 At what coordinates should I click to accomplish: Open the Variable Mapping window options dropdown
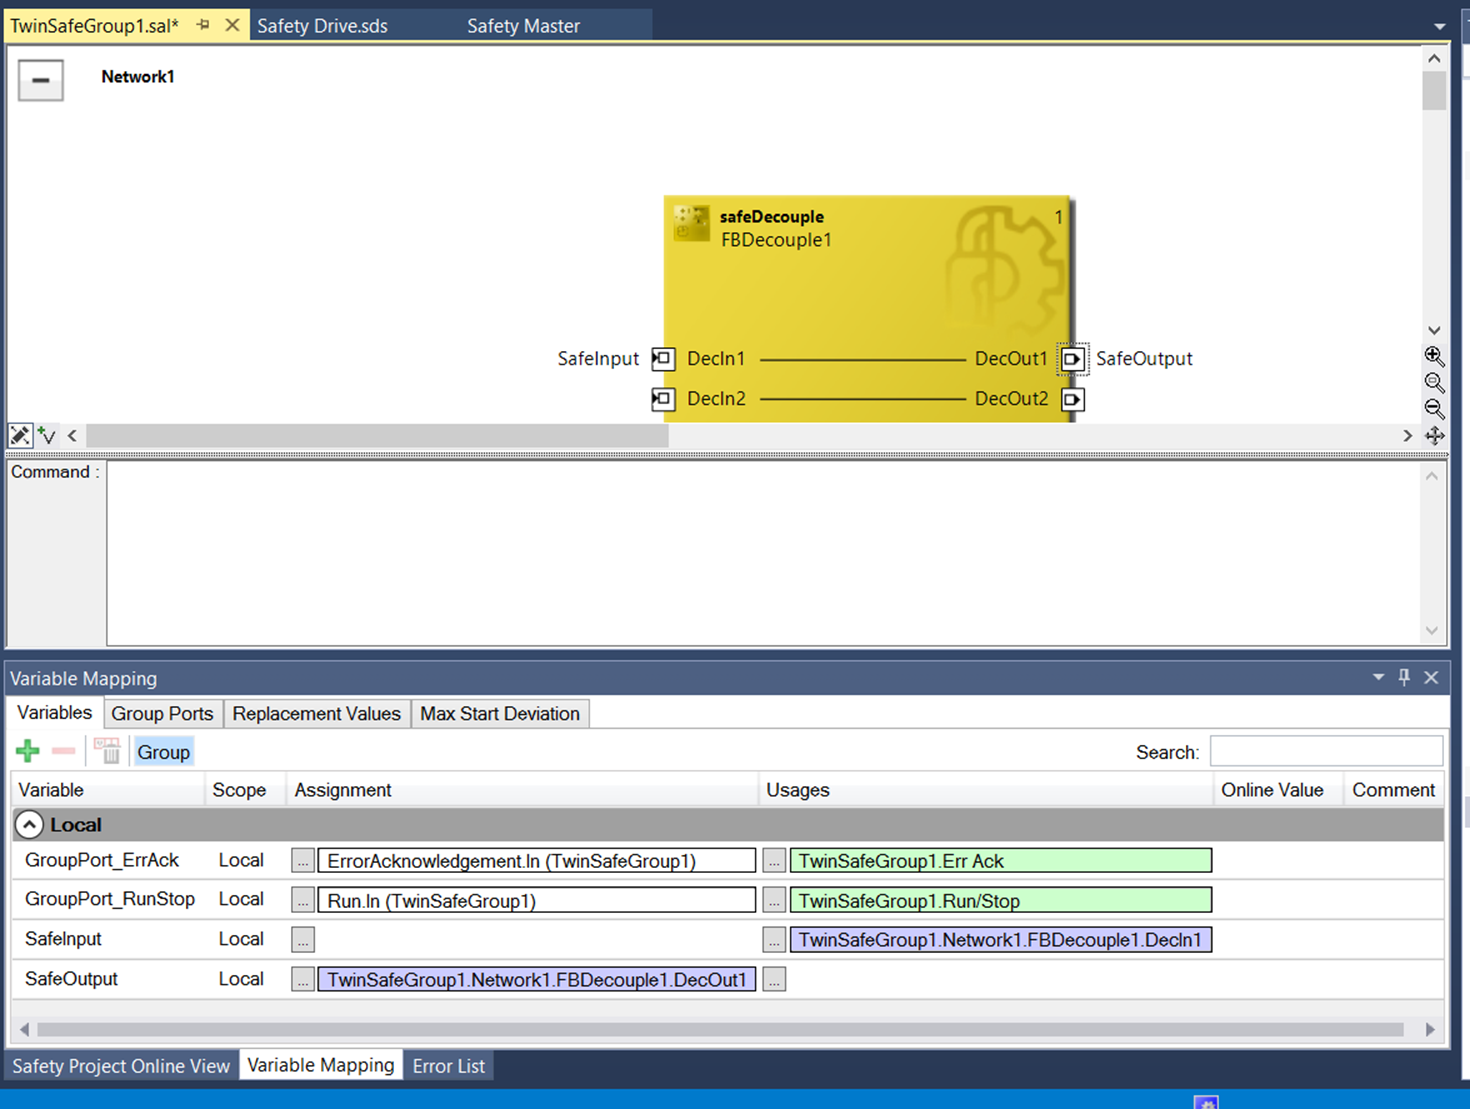1378,678
